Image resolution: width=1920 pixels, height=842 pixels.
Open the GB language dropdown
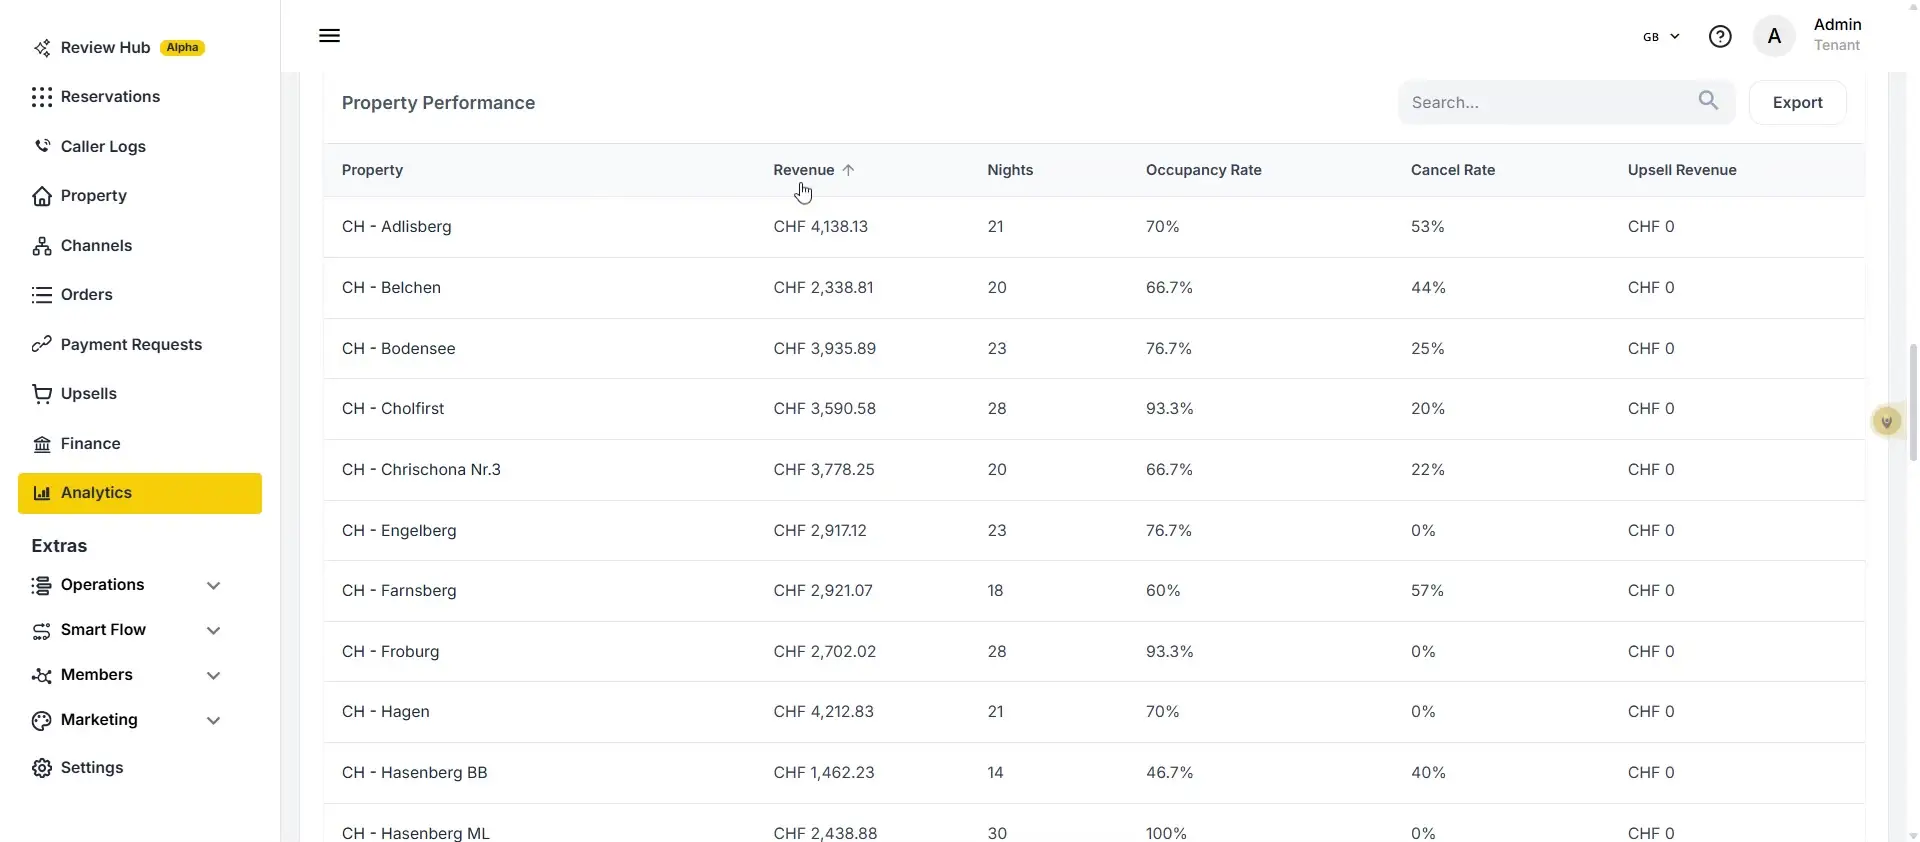point(1661,37)
